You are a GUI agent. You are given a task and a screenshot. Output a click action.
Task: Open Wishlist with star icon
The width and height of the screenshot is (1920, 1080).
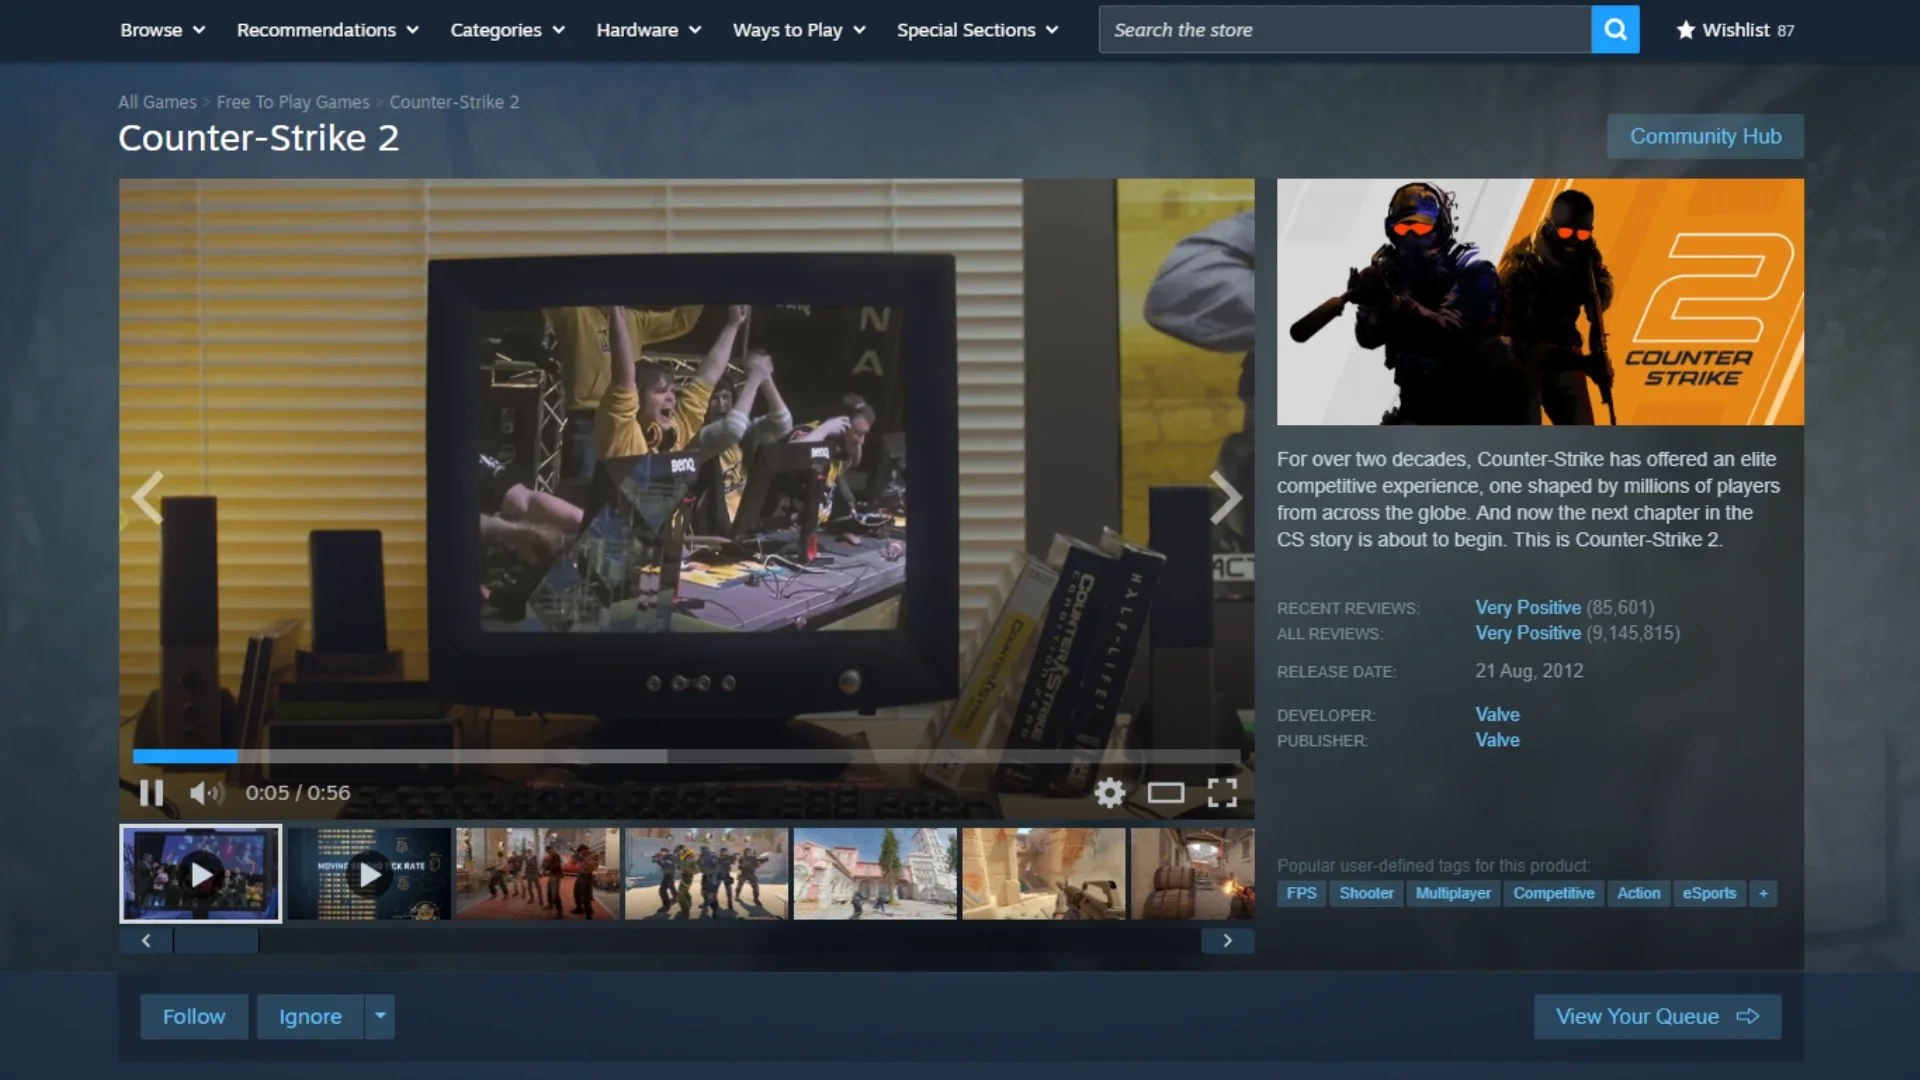[1735, 30]
